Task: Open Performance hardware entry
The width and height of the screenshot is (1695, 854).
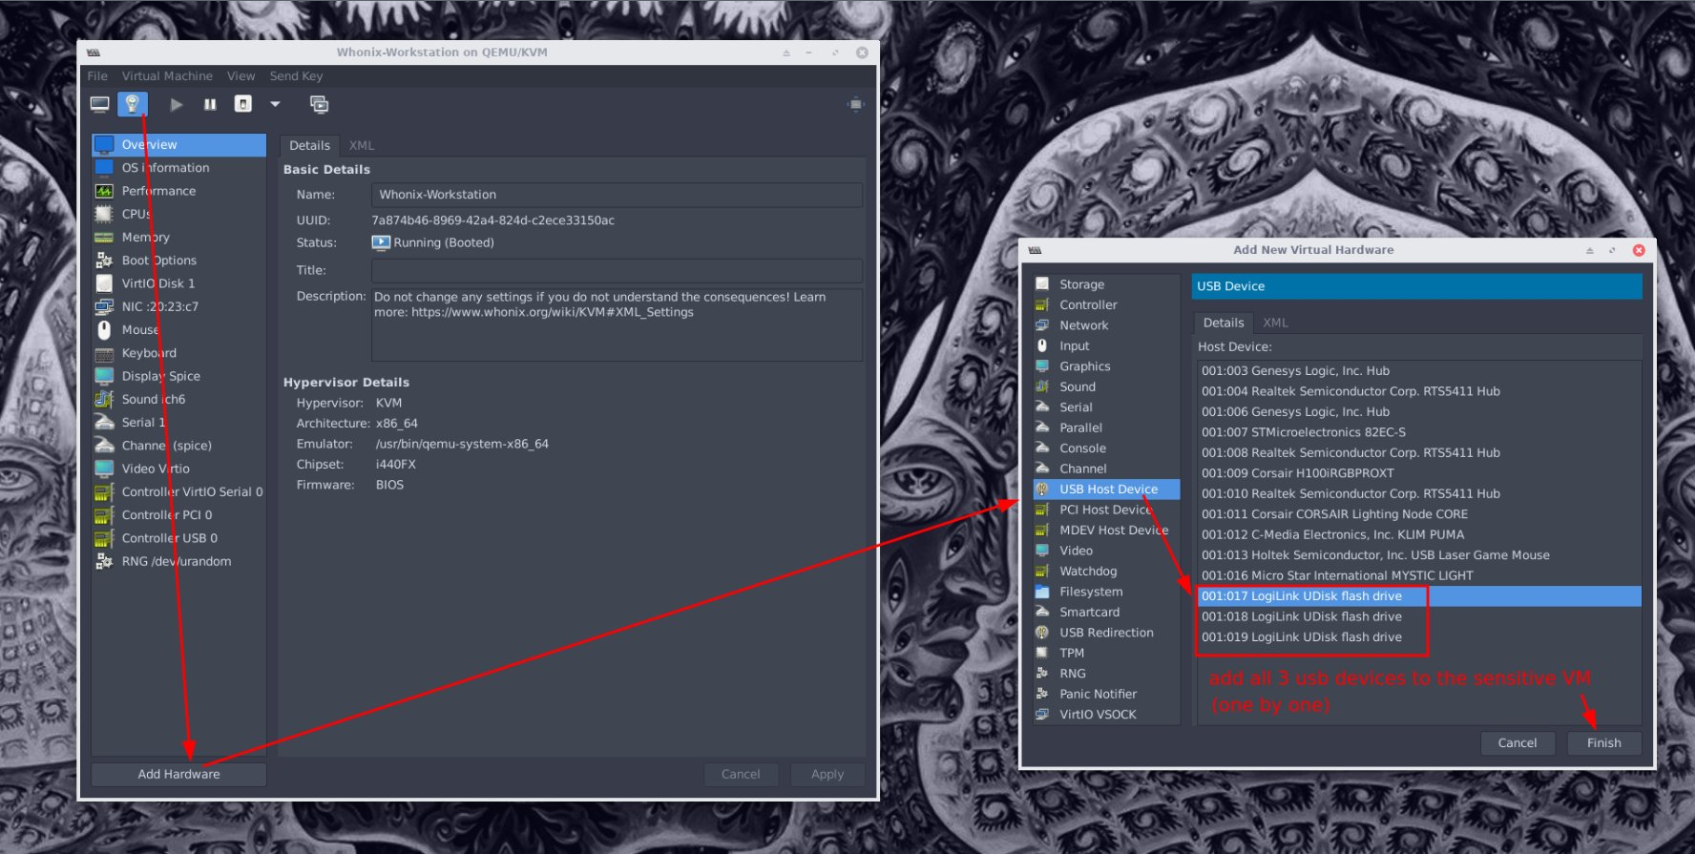Action: 179,191
